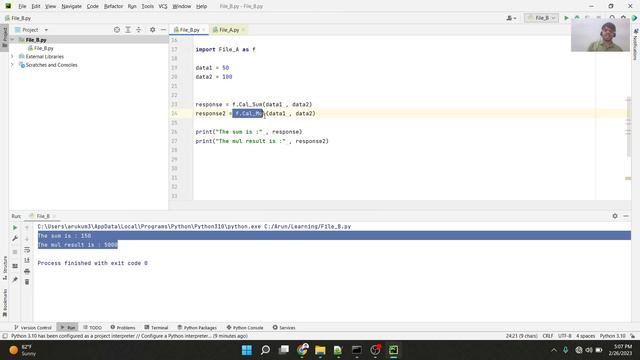The image size is (640, 360).
Task: Clear console output trash icon
Action: pyautogui.click(x=27, y=282)
